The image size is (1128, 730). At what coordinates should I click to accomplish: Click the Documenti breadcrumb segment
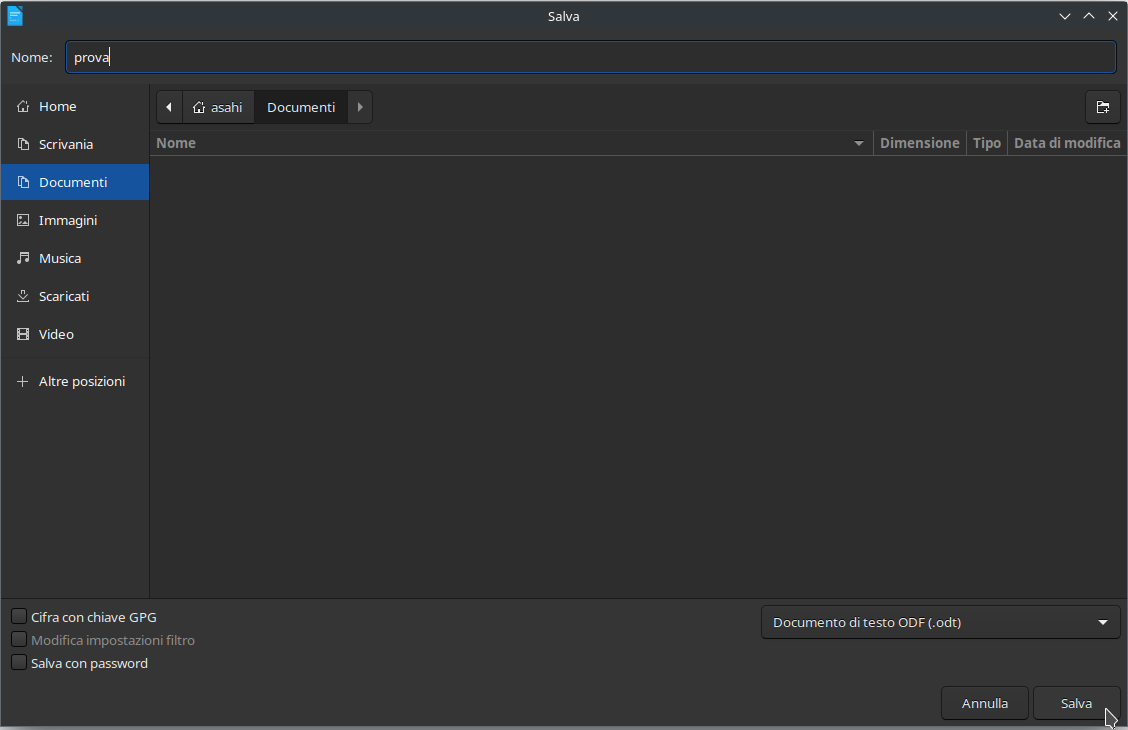pyautogui.click(x=301, y=107)
